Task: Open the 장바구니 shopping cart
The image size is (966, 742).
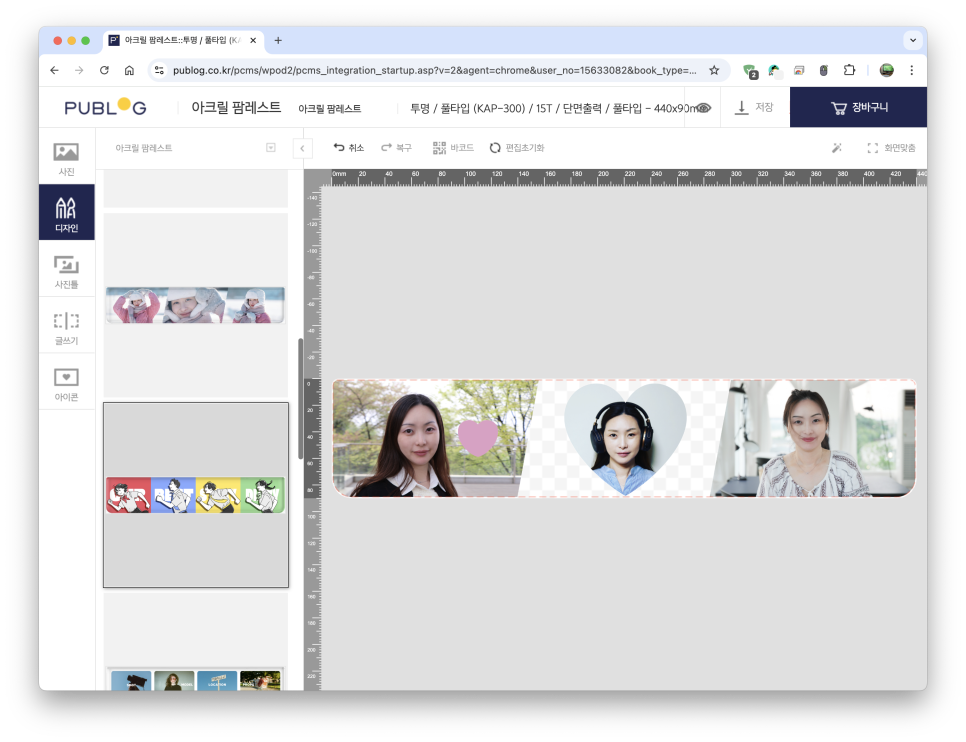Action: [858, 107]
